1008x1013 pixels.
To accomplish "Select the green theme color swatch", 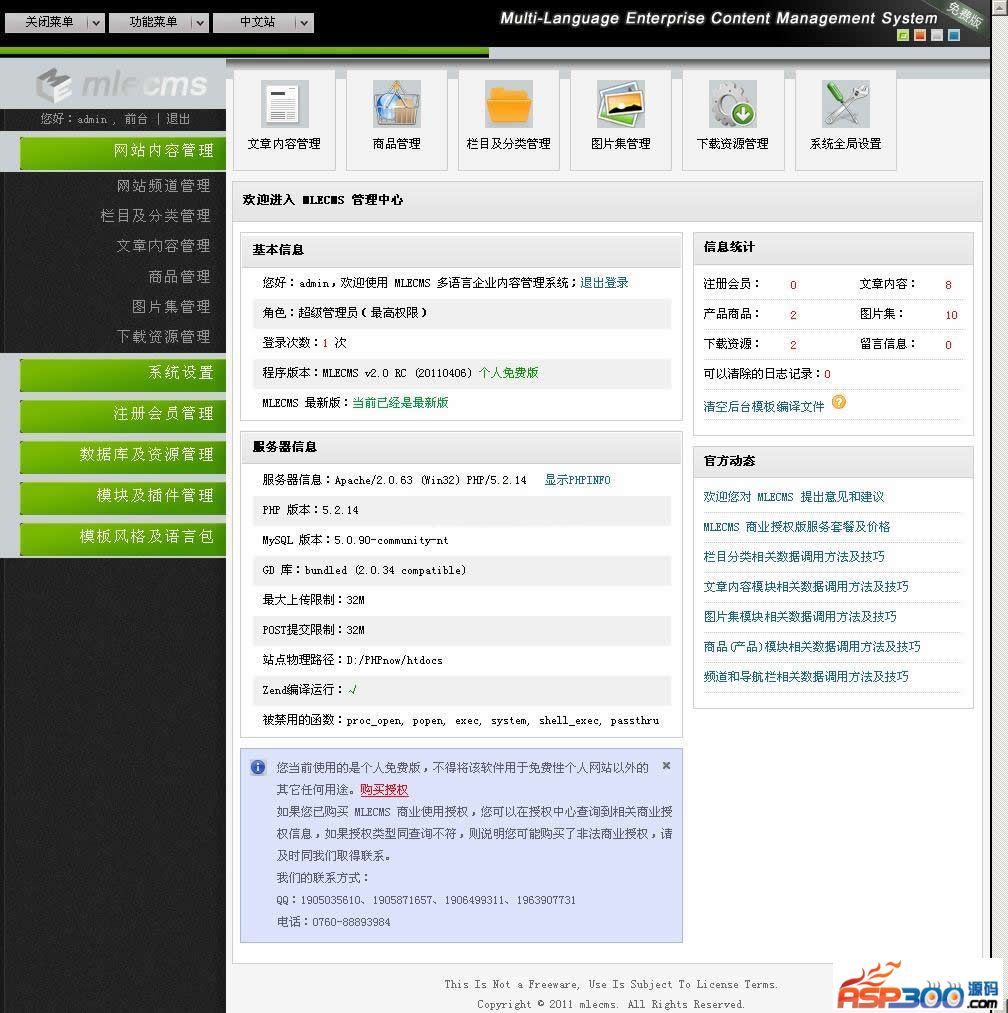I will (x=903, y=36).
